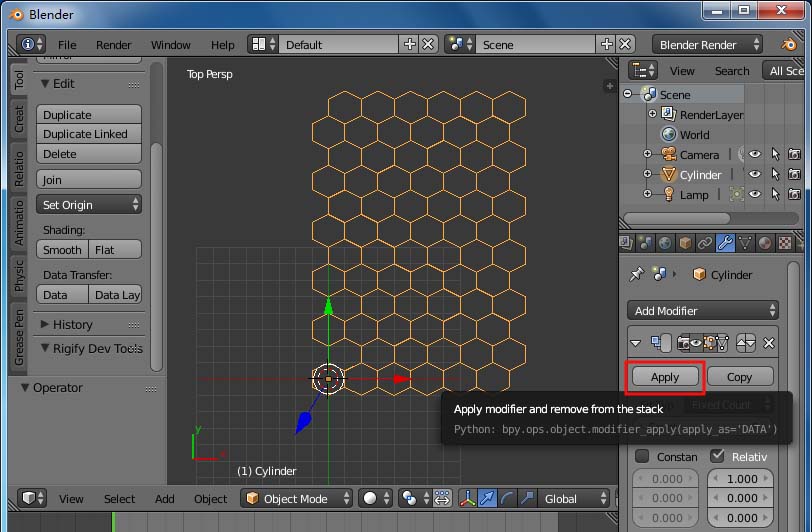The width and height of the screenshot is (812, 532).
Task: Open the Render menu
Action: pos(113,45)
